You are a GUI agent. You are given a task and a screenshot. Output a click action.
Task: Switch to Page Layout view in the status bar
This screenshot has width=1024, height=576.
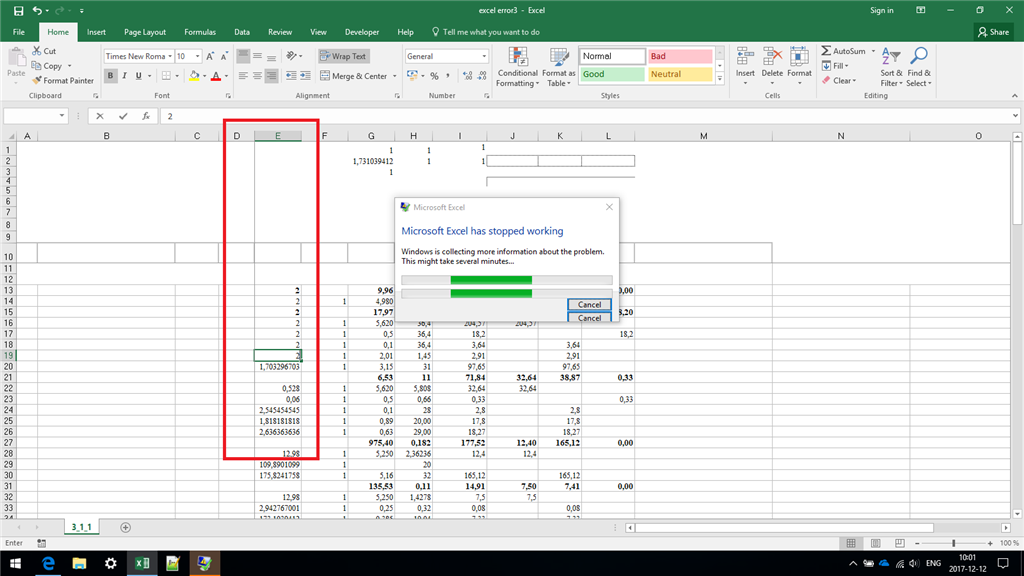pyautogui.click(x=875, y=543)
